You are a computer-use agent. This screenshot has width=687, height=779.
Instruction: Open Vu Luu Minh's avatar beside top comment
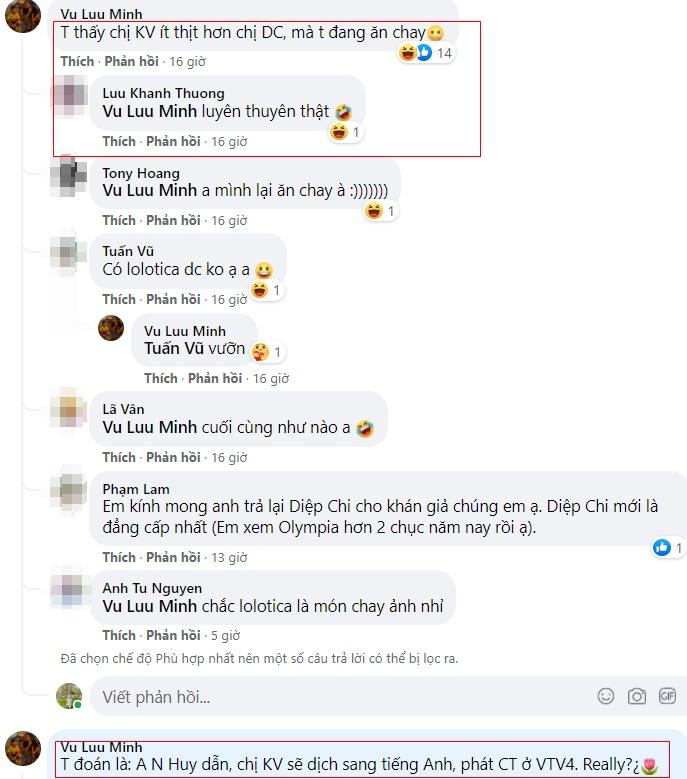click(23, 15)
